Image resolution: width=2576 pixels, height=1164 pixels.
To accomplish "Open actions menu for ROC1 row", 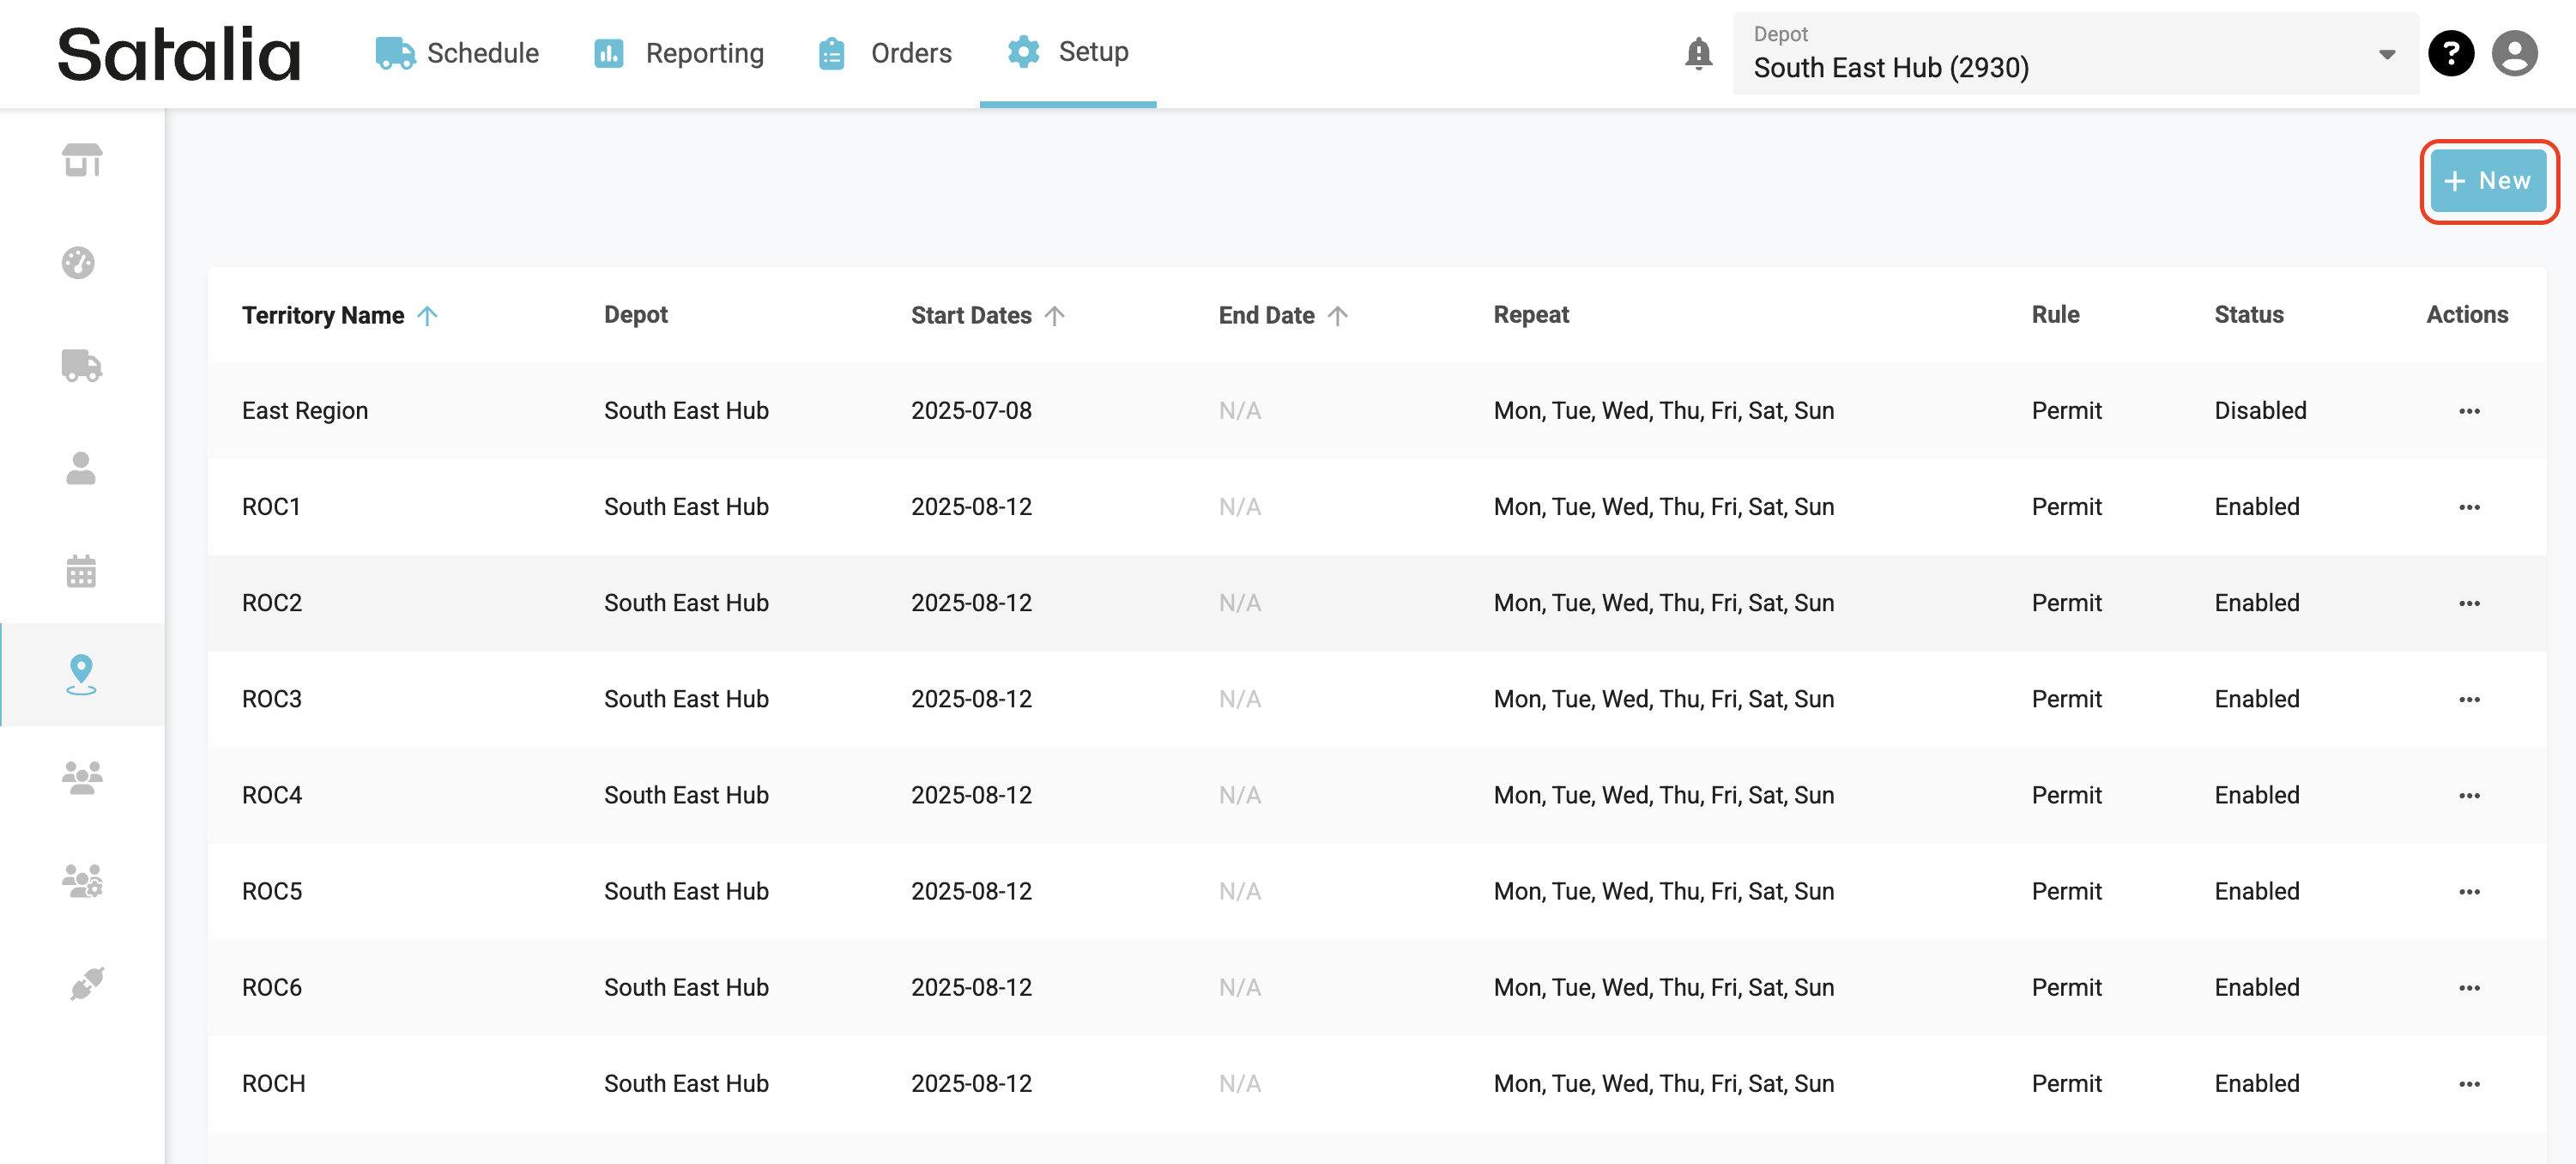I will (x=2469, y=507).
